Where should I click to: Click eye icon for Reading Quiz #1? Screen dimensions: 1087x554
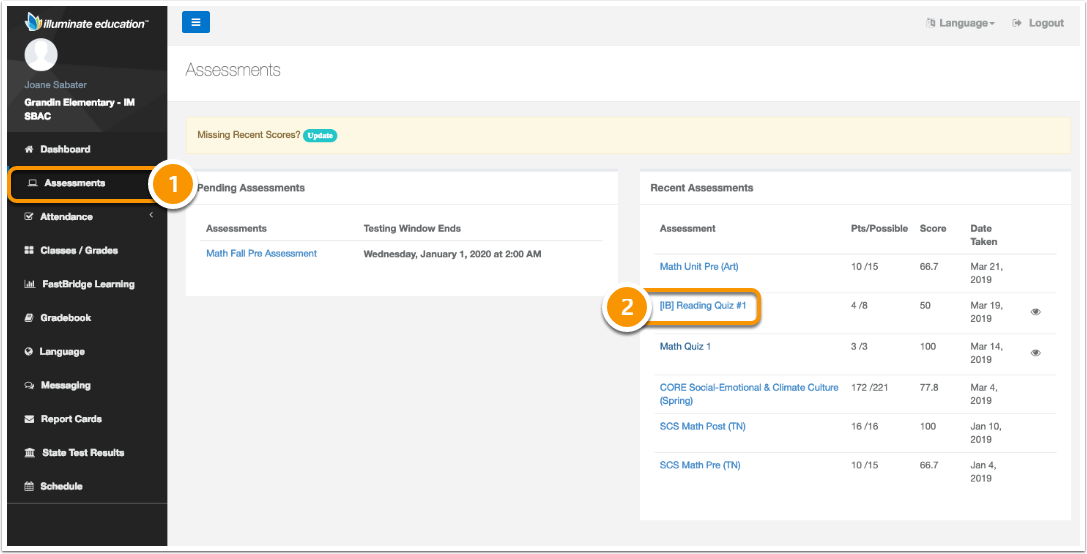click(1035, 312)
